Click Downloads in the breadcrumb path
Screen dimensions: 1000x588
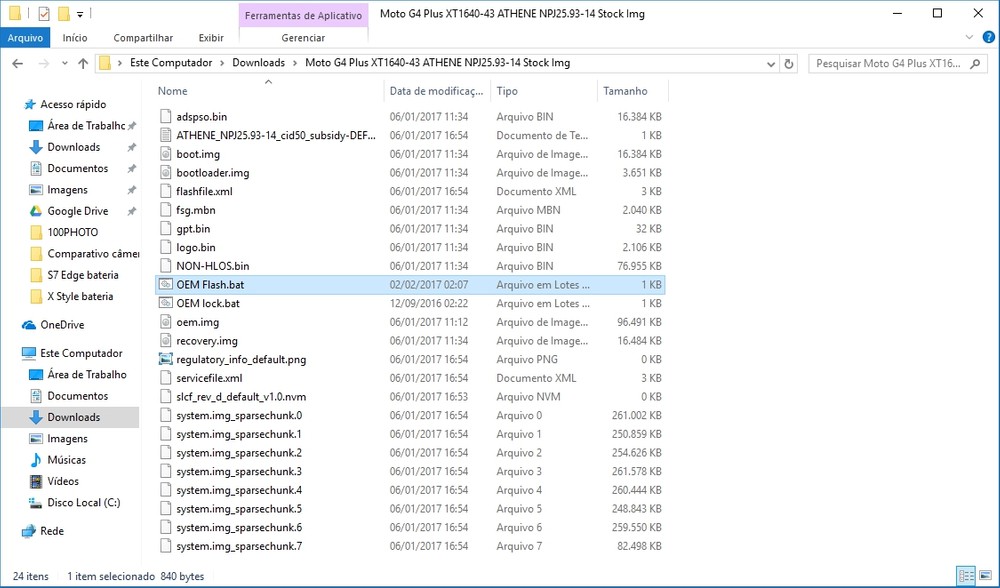coord(258,63)
